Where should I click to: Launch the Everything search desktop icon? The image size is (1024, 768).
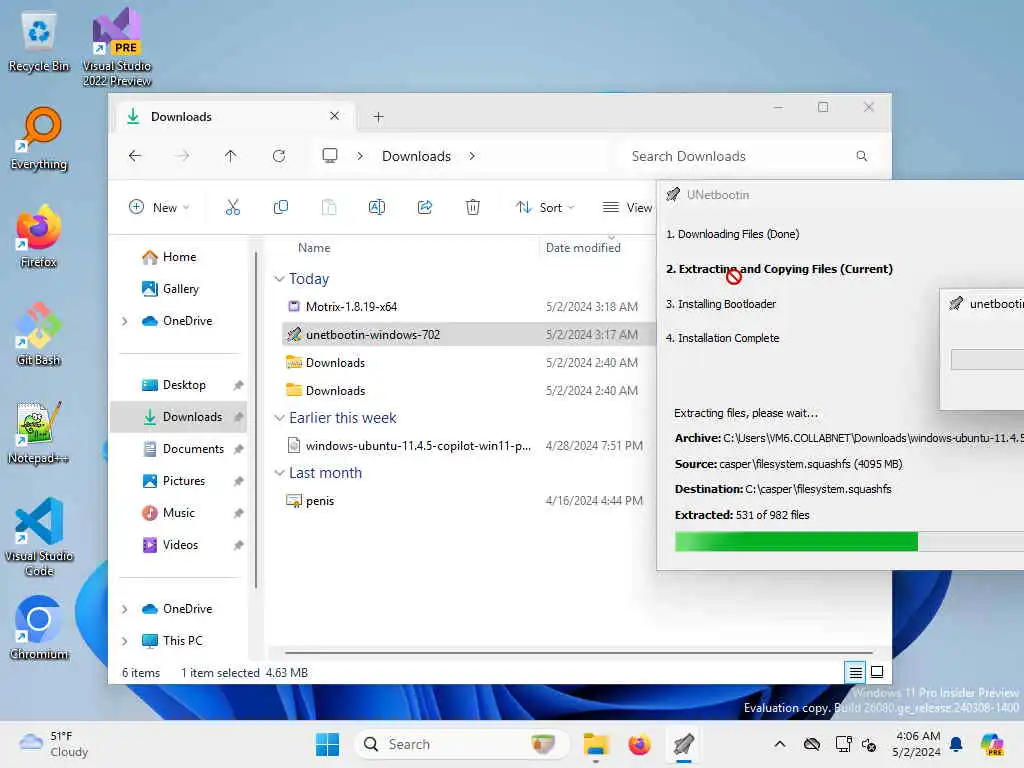[x=39, y=138]
